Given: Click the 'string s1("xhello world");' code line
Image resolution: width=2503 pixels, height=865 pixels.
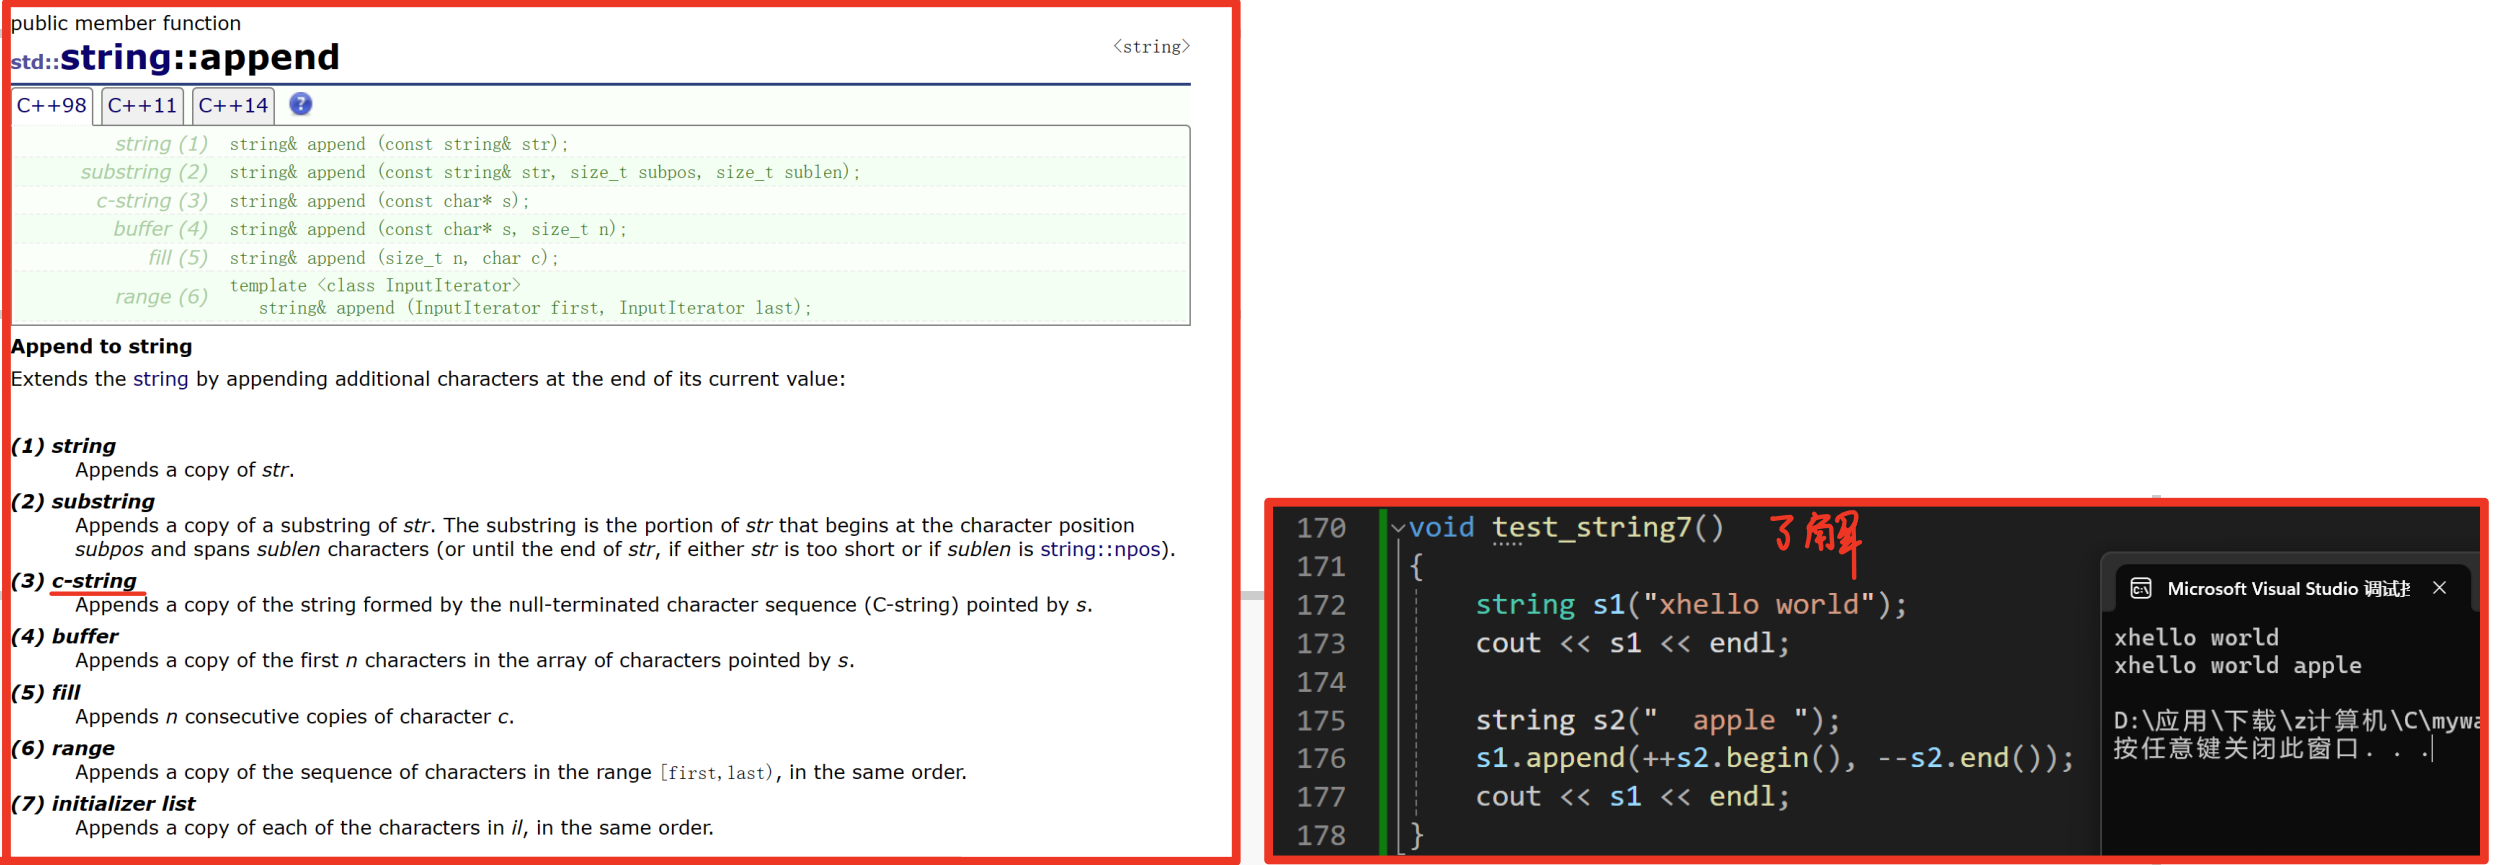Looking at the screenshot, I should coord(1691,605).
